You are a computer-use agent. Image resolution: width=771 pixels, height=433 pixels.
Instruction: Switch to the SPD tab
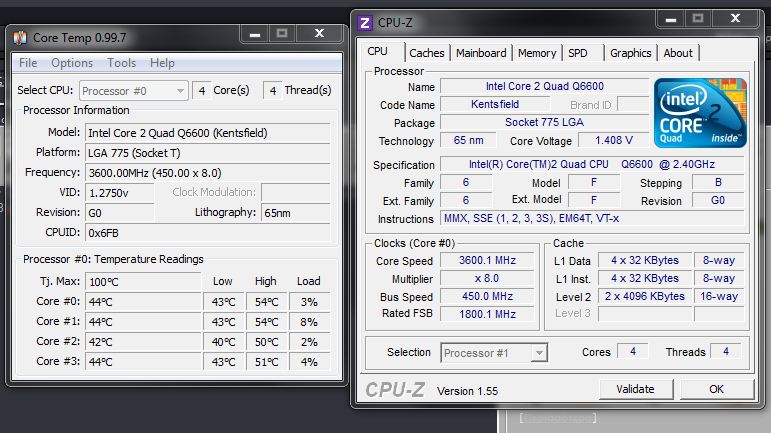[578, 53]
